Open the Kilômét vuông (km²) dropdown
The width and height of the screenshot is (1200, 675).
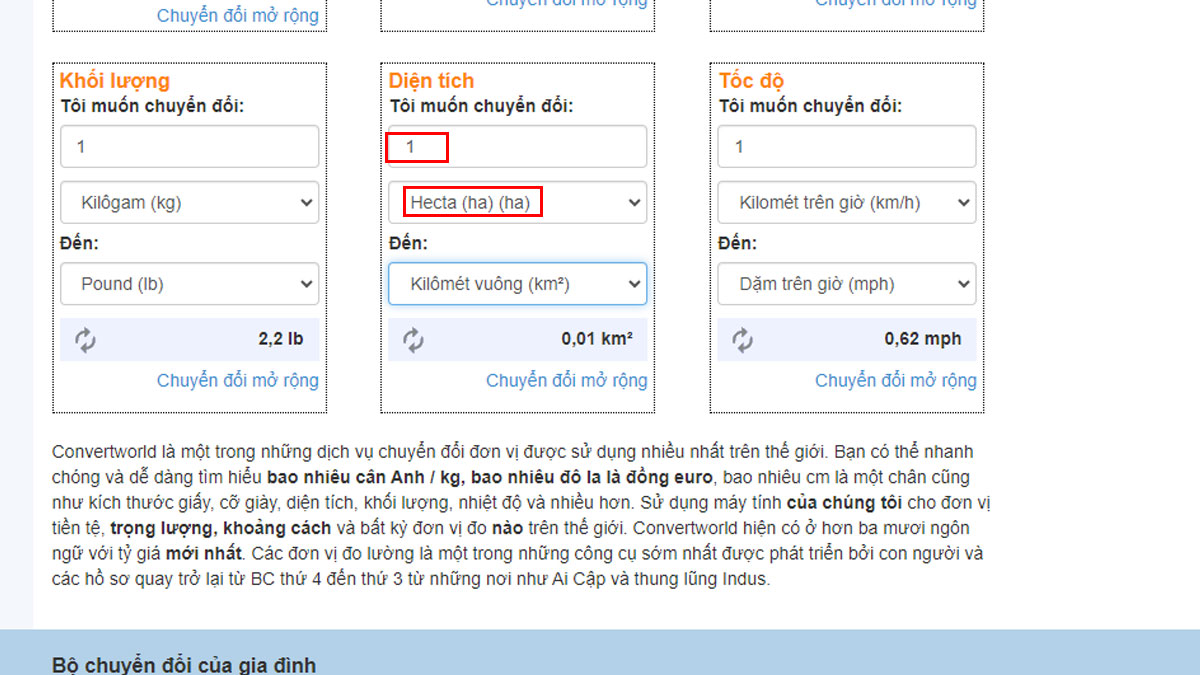pos(517,284)
